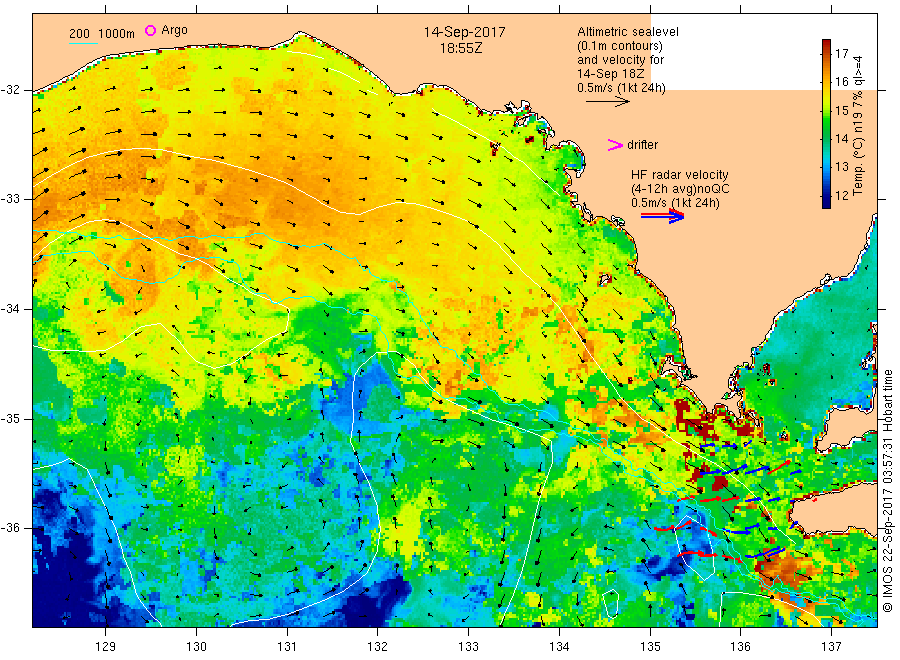900x660 pixels.
Task: Click the longitude axis label 135
Action: coord(650,647)
